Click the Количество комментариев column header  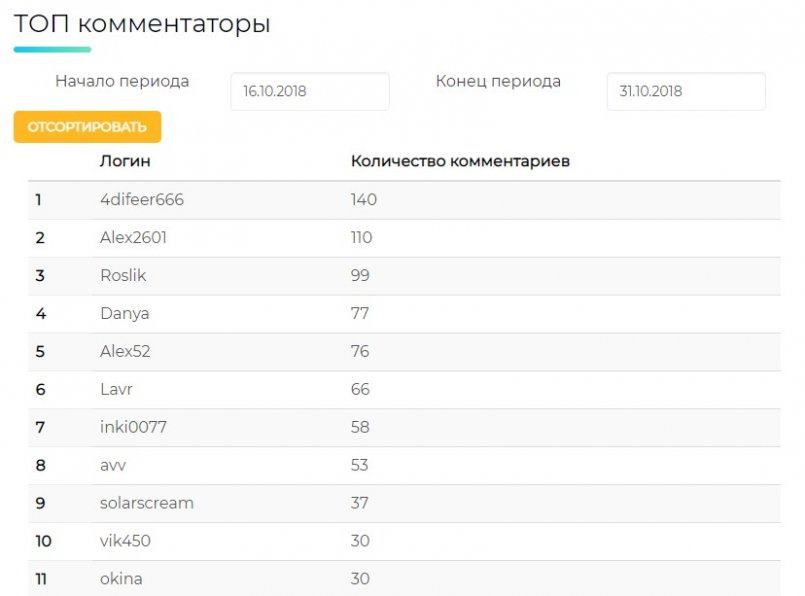(x=461, y=161)
